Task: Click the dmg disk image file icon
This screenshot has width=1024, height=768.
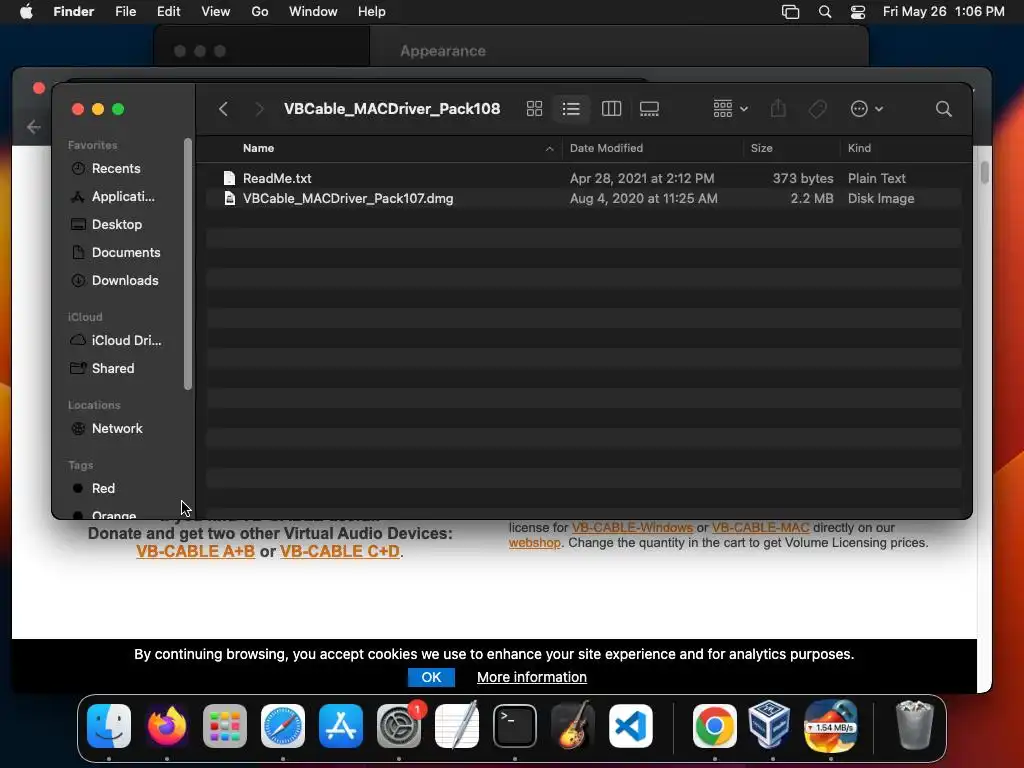Action: coord(229,199)
